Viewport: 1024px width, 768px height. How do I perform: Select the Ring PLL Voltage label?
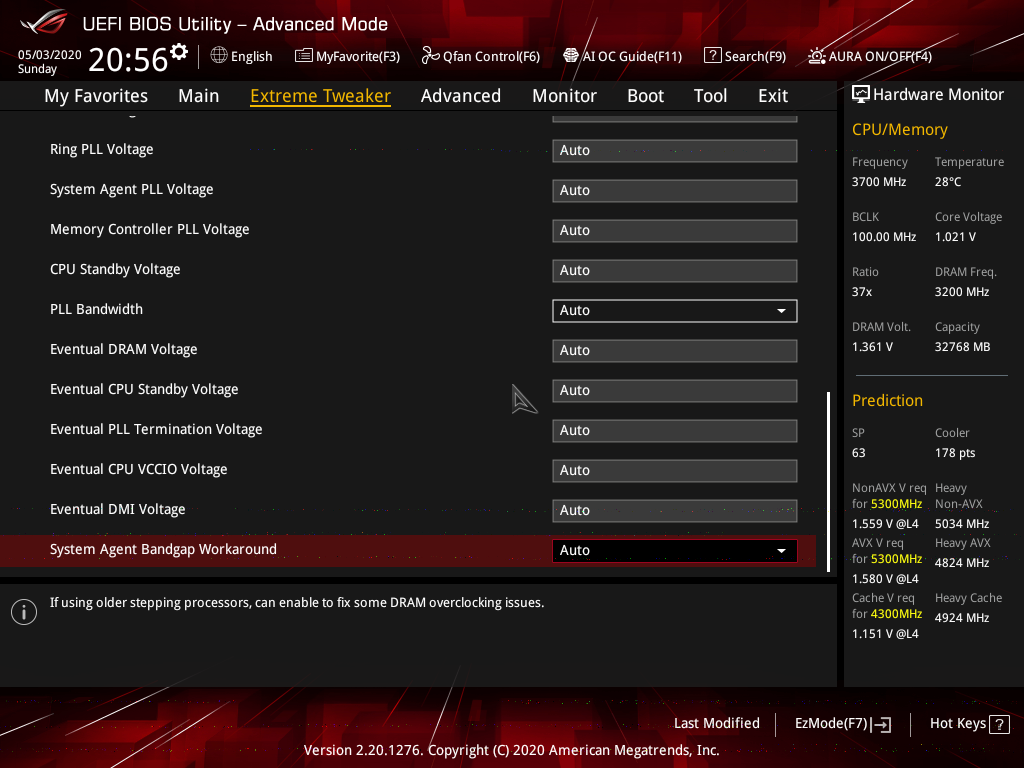(x=102, y=150)
